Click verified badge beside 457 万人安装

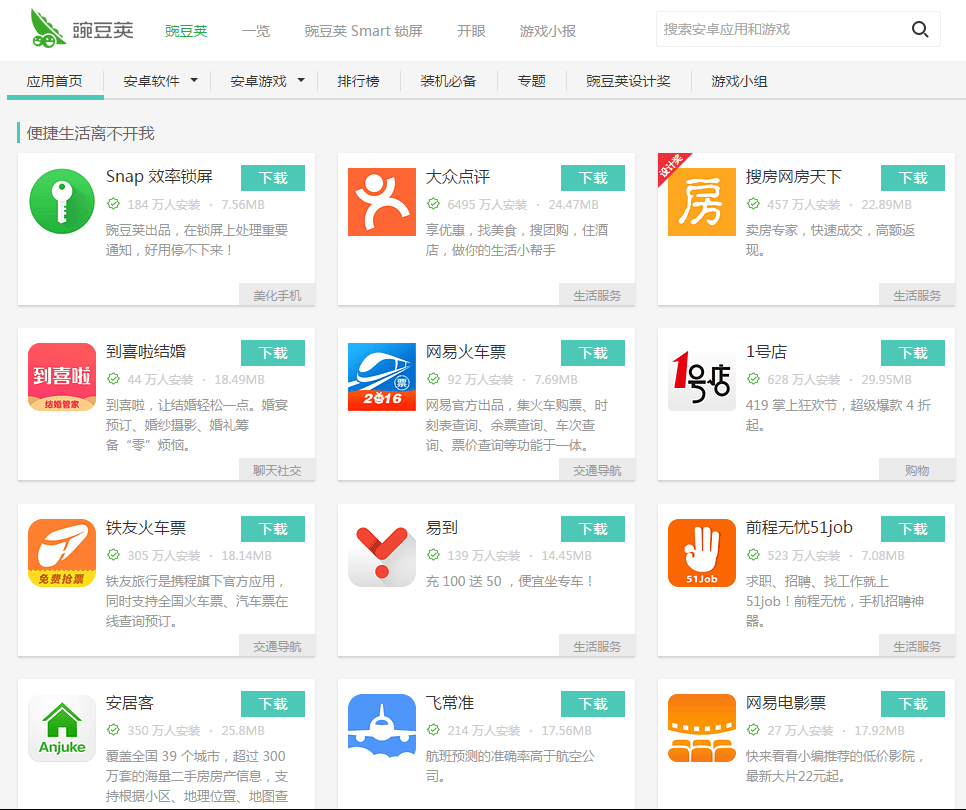coord(753,204)
